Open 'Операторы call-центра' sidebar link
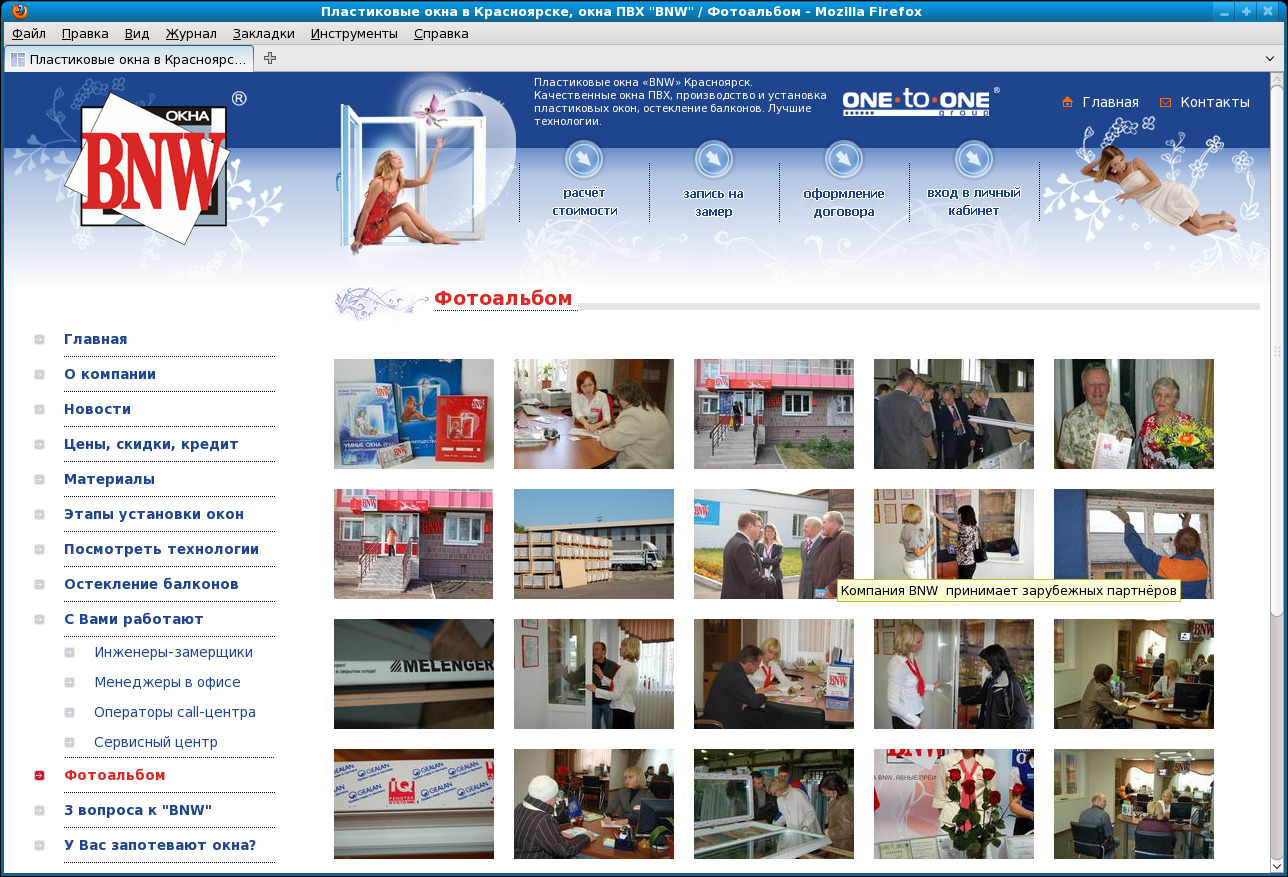Viewport: 1288px width, 877px height. [175, 712]
